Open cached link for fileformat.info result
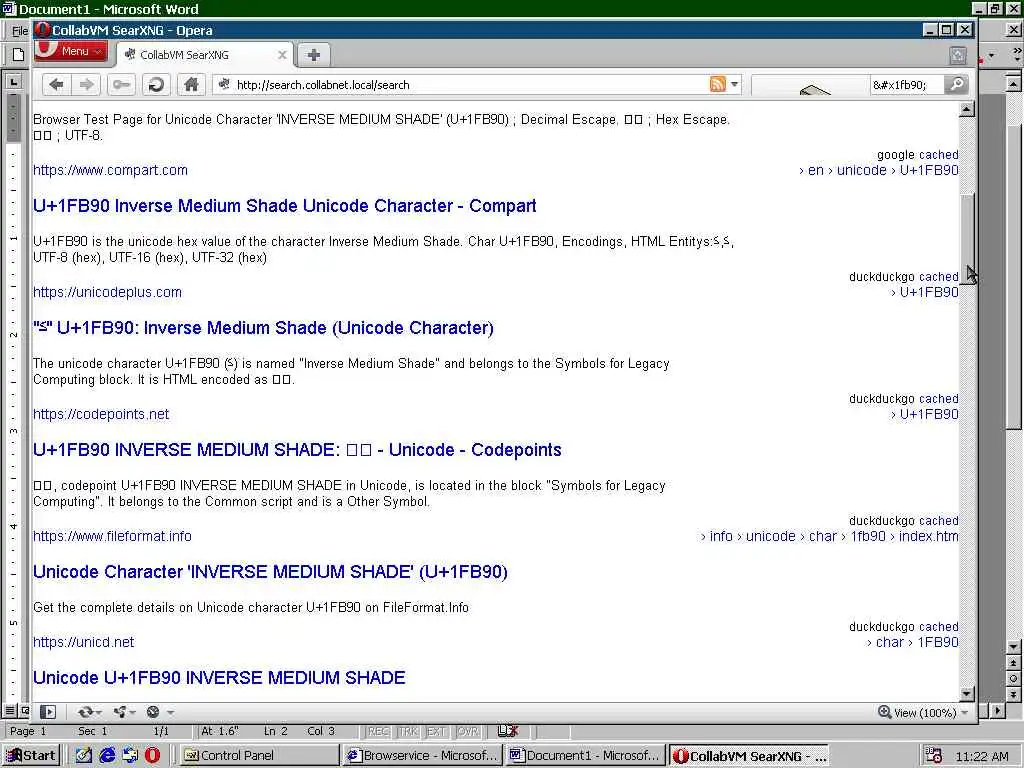Screen dimensions: 1024x768 [938, 520]
